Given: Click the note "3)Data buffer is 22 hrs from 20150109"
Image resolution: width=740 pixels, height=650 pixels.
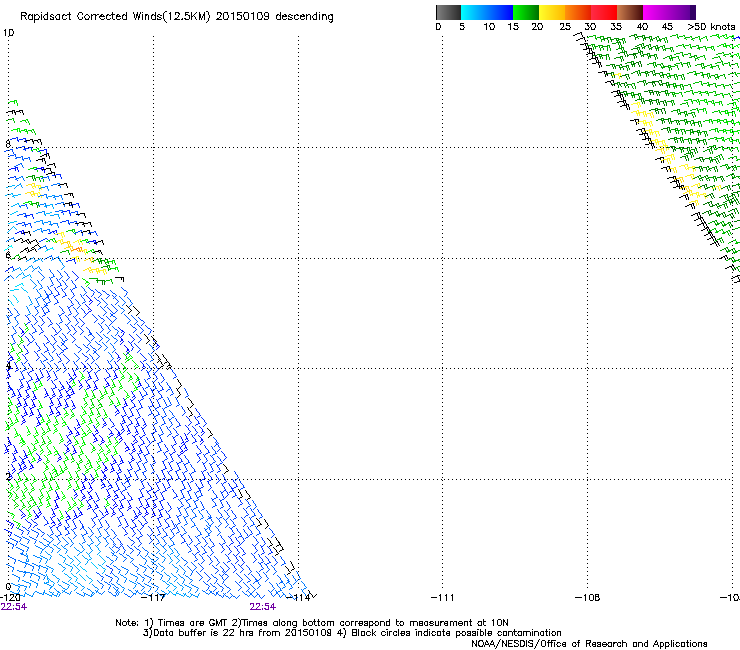Looking at the screenshot, I should (237, 633).
